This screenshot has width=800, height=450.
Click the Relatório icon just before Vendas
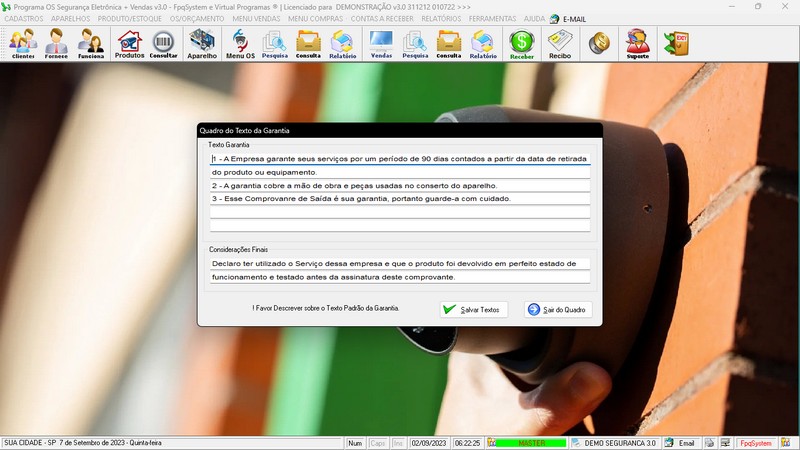[342, 44]
